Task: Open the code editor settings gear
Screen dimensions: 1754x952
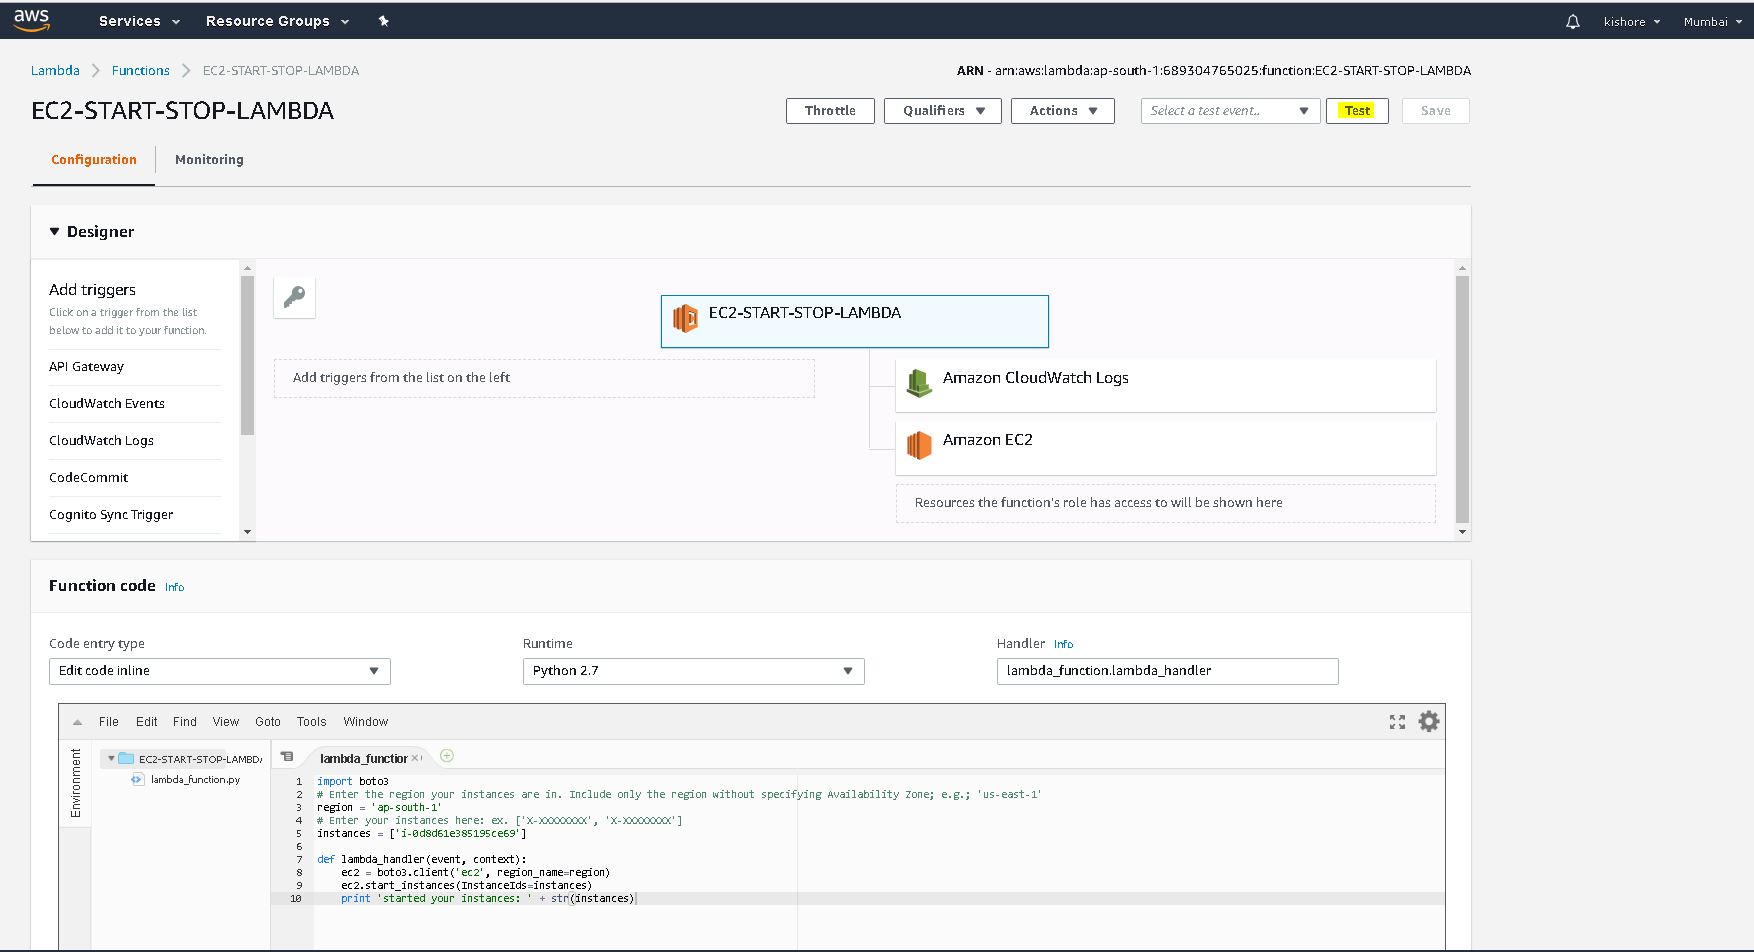Action: [x=1429, y=721]
